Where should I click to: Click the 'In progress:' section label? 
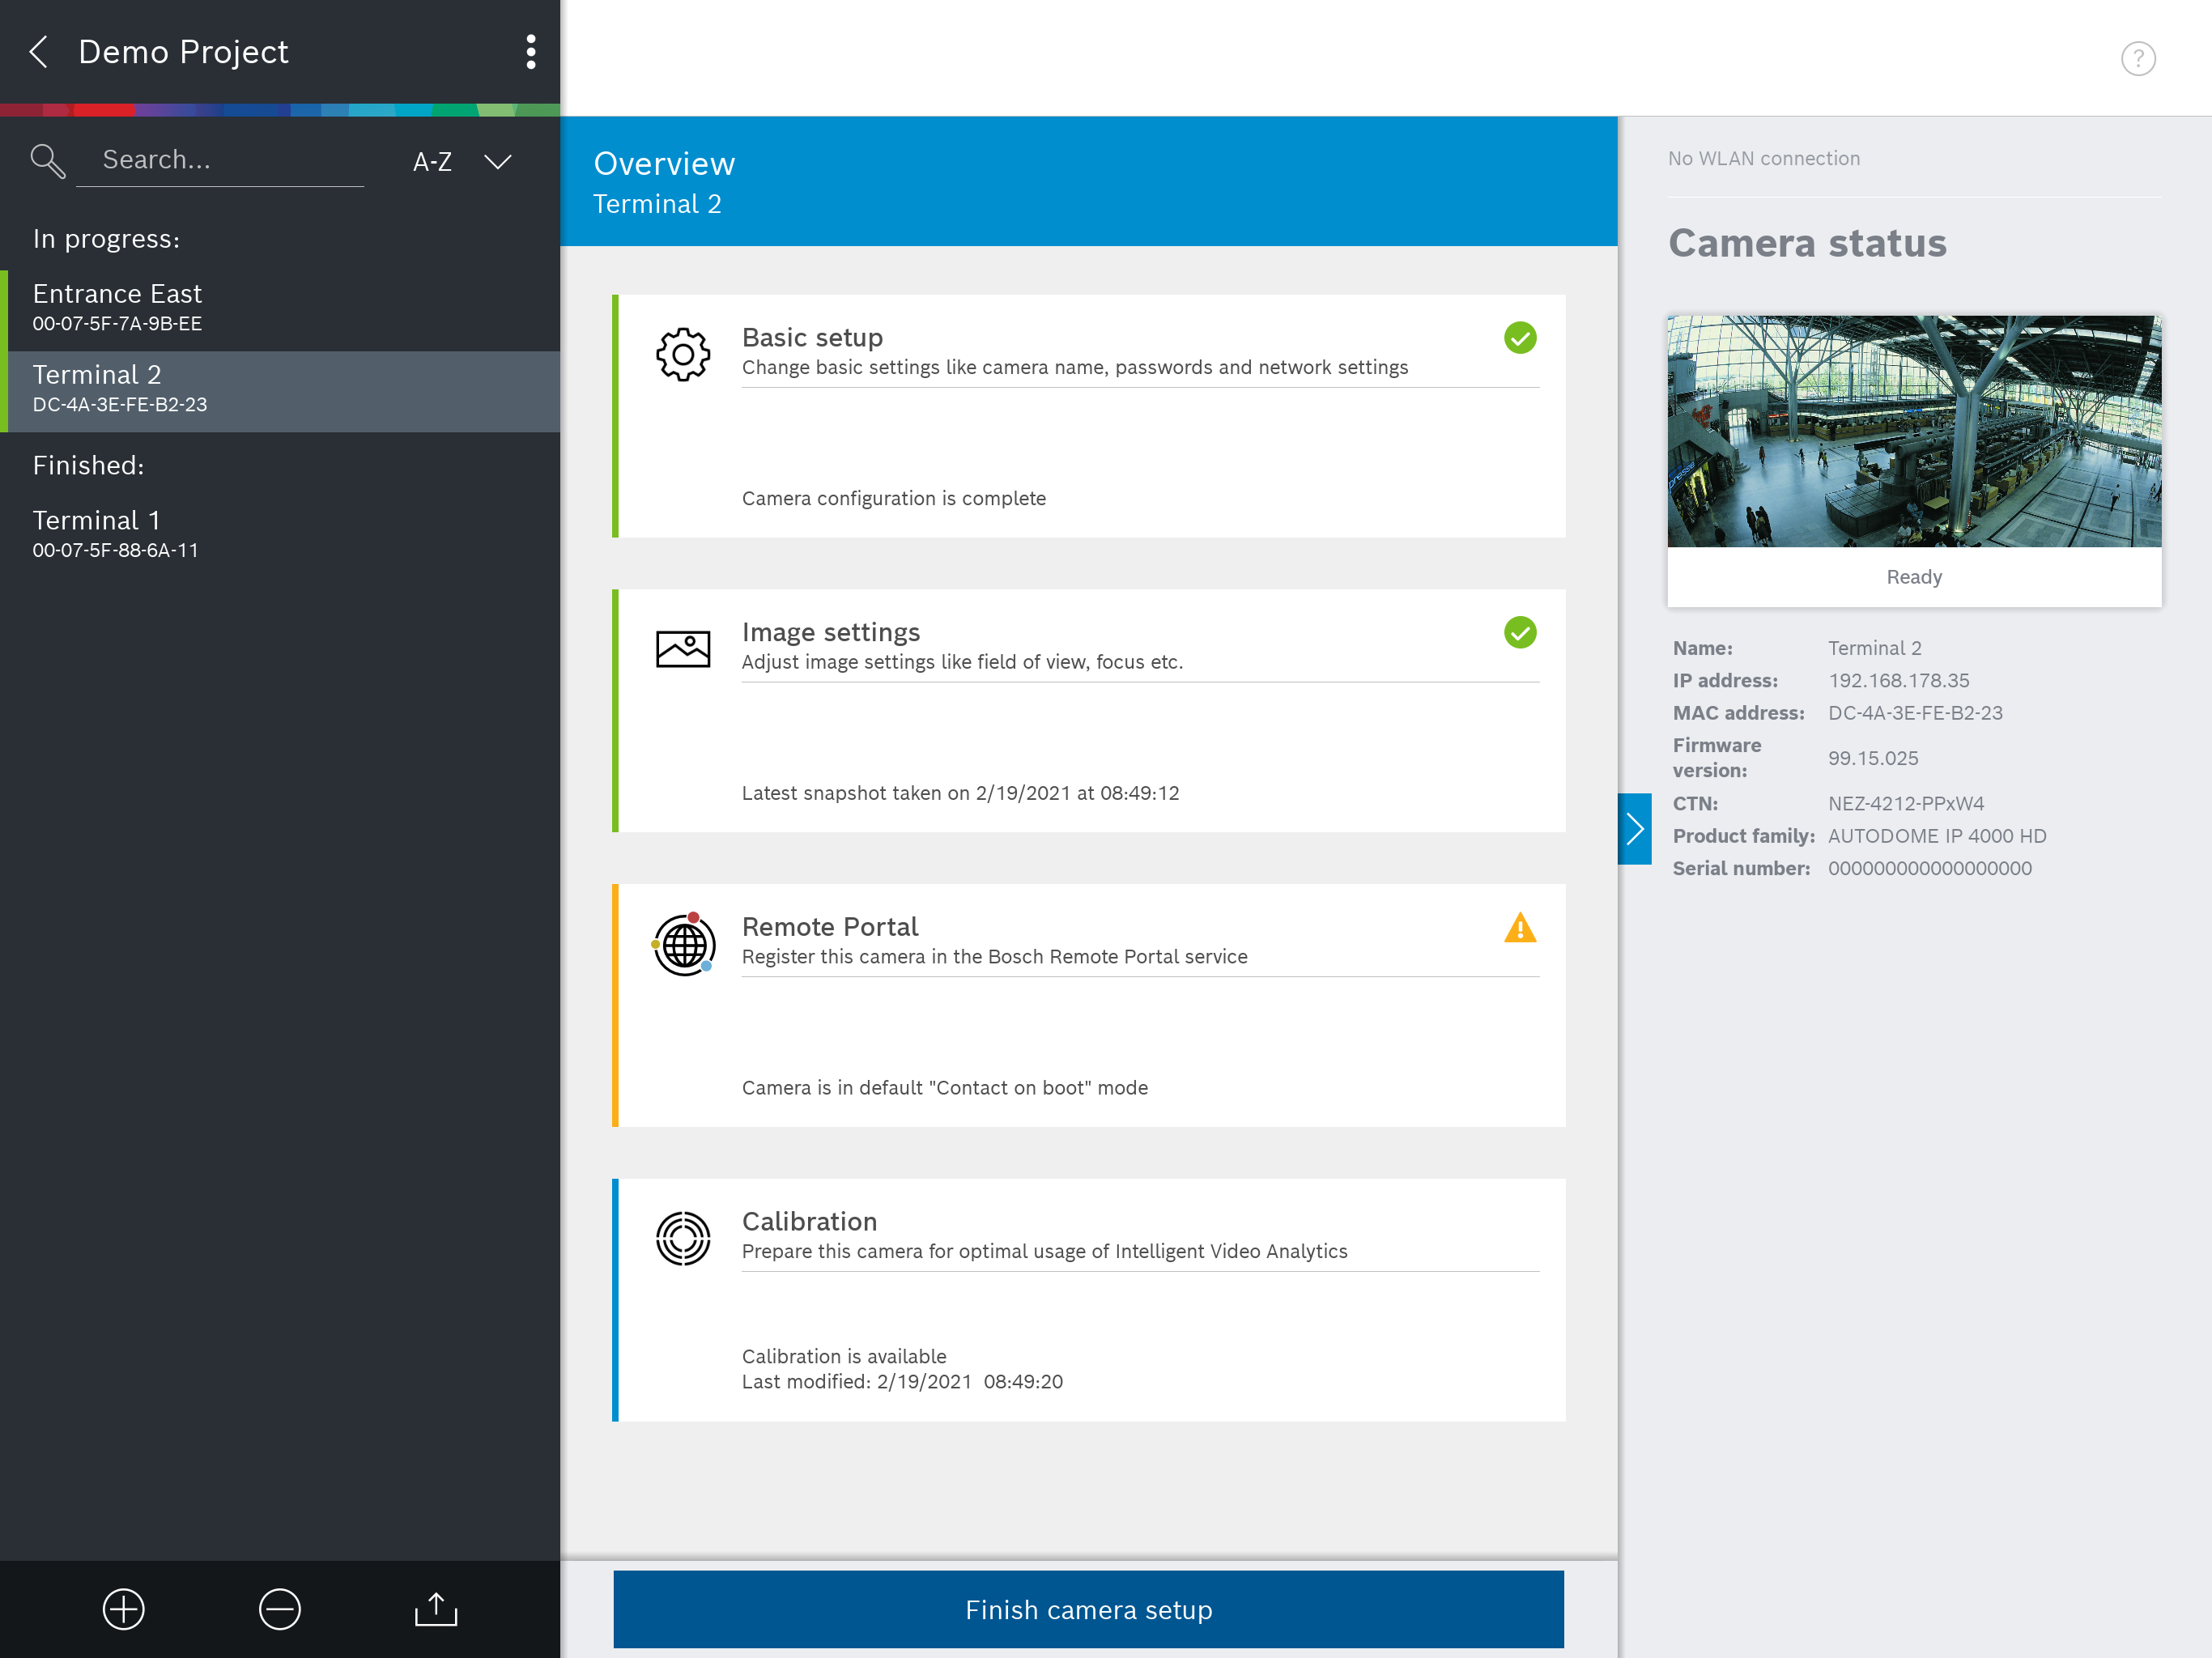point(106,239)
